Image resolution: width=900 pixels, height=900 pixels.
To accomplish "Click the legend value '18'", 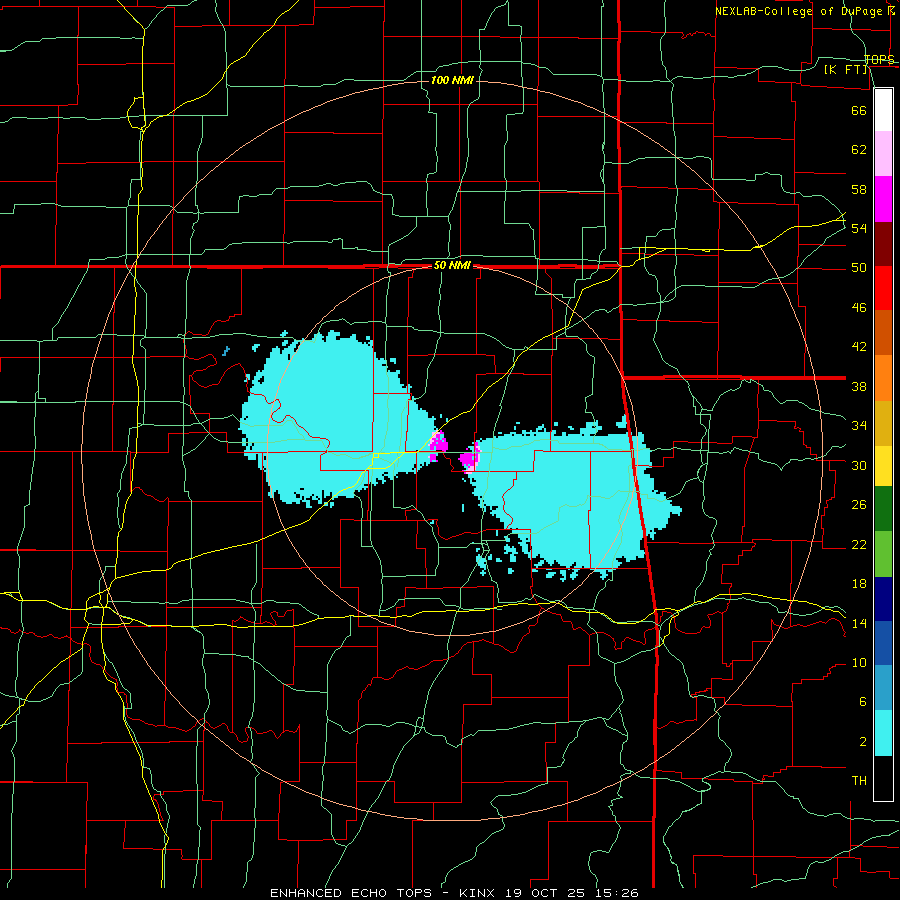I will click(859, 584).
